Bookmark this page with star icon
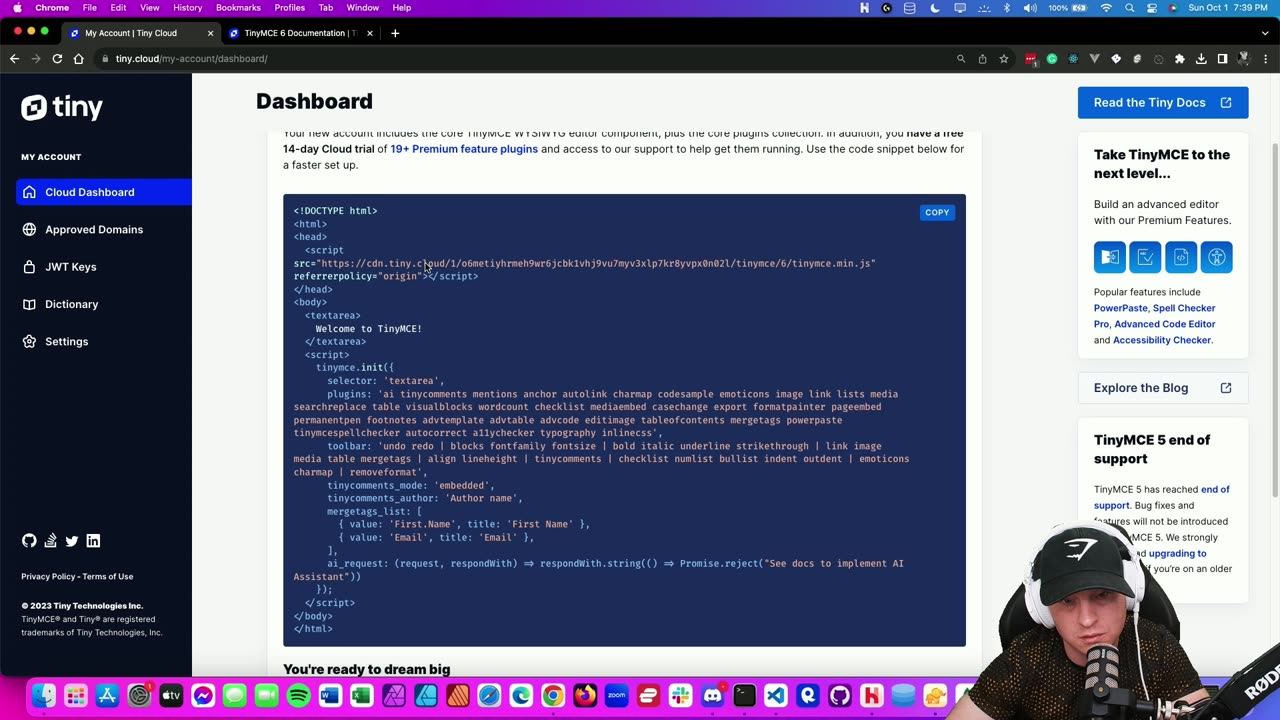Viewport: 1280px width, 720px height. point(1003,59)
